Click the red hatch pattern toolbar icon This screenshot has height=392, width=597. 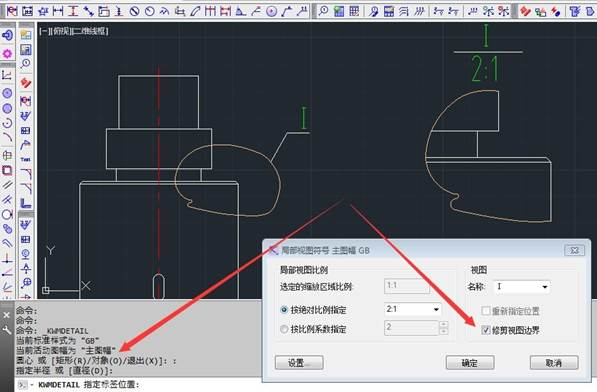(525, 11)
